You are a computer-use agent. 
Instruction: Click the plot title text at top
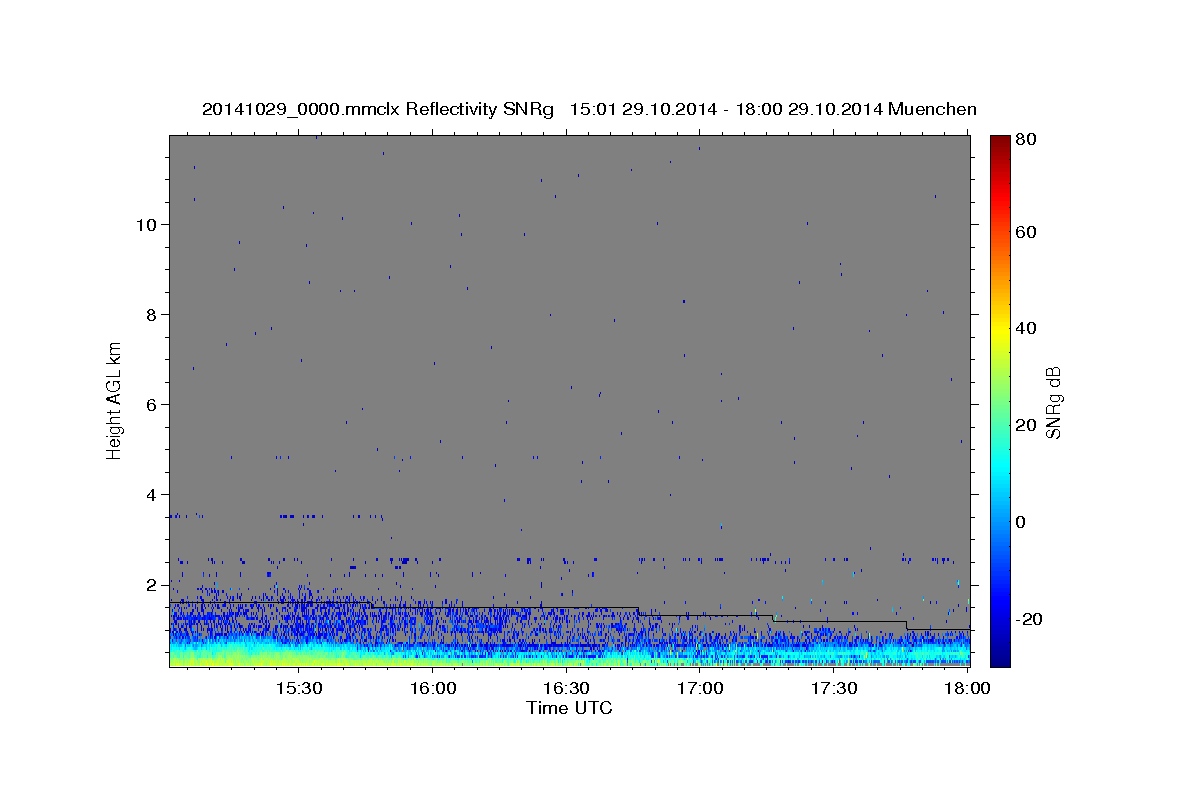(x=589, y=109)
